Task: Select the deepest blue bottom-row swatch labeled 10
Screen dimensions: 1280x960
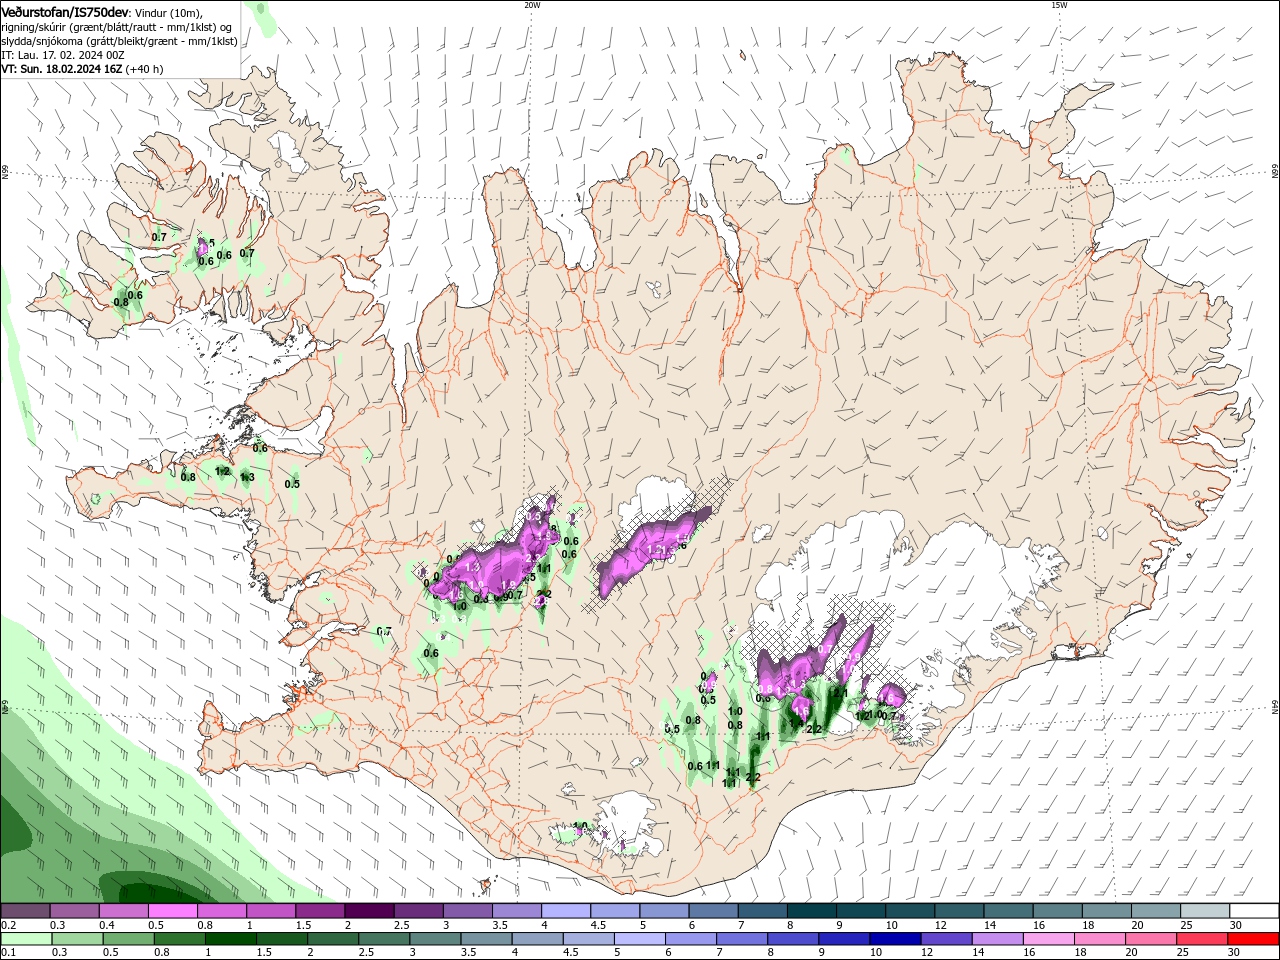Action: click(894, 939)
